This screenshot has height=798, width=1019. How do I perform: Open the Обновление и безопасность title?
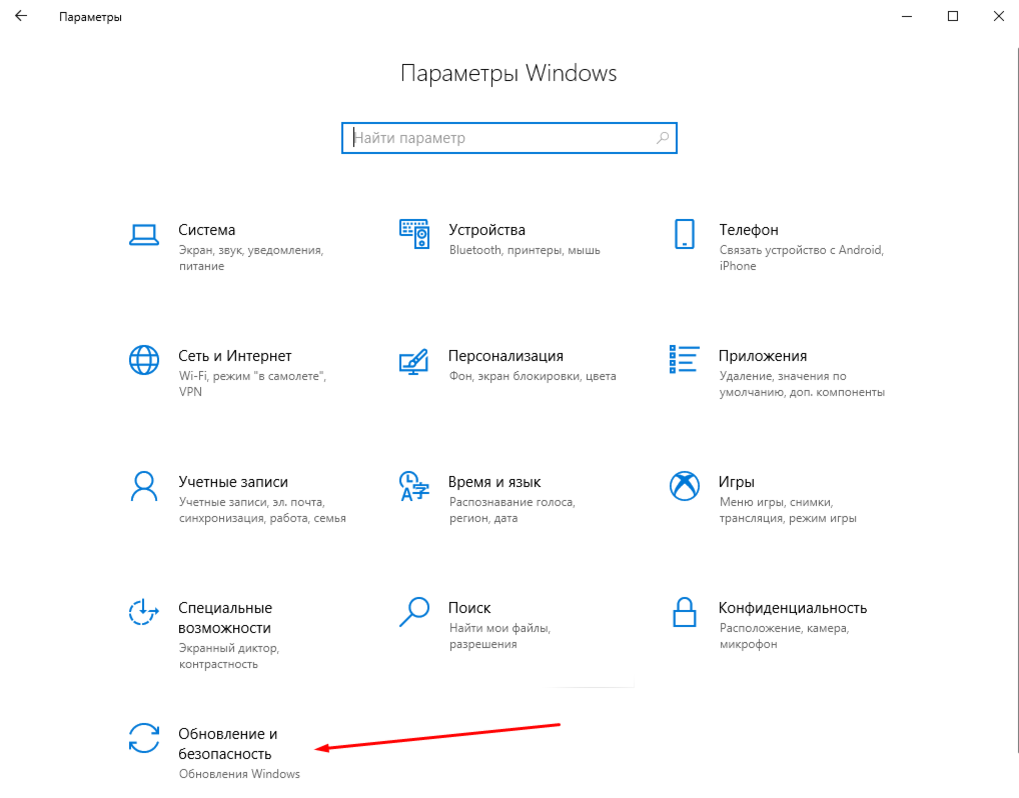coord(227,744)
